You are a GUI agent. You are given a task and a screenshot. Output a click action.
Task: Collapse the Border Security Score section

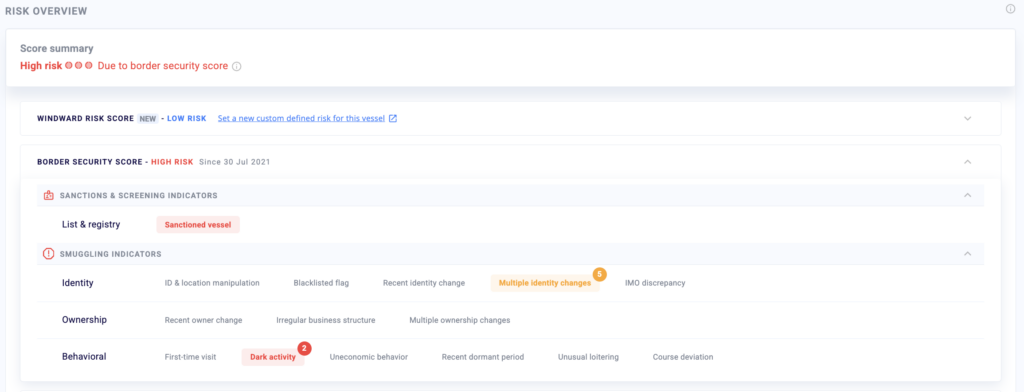[x=968, y=161]
